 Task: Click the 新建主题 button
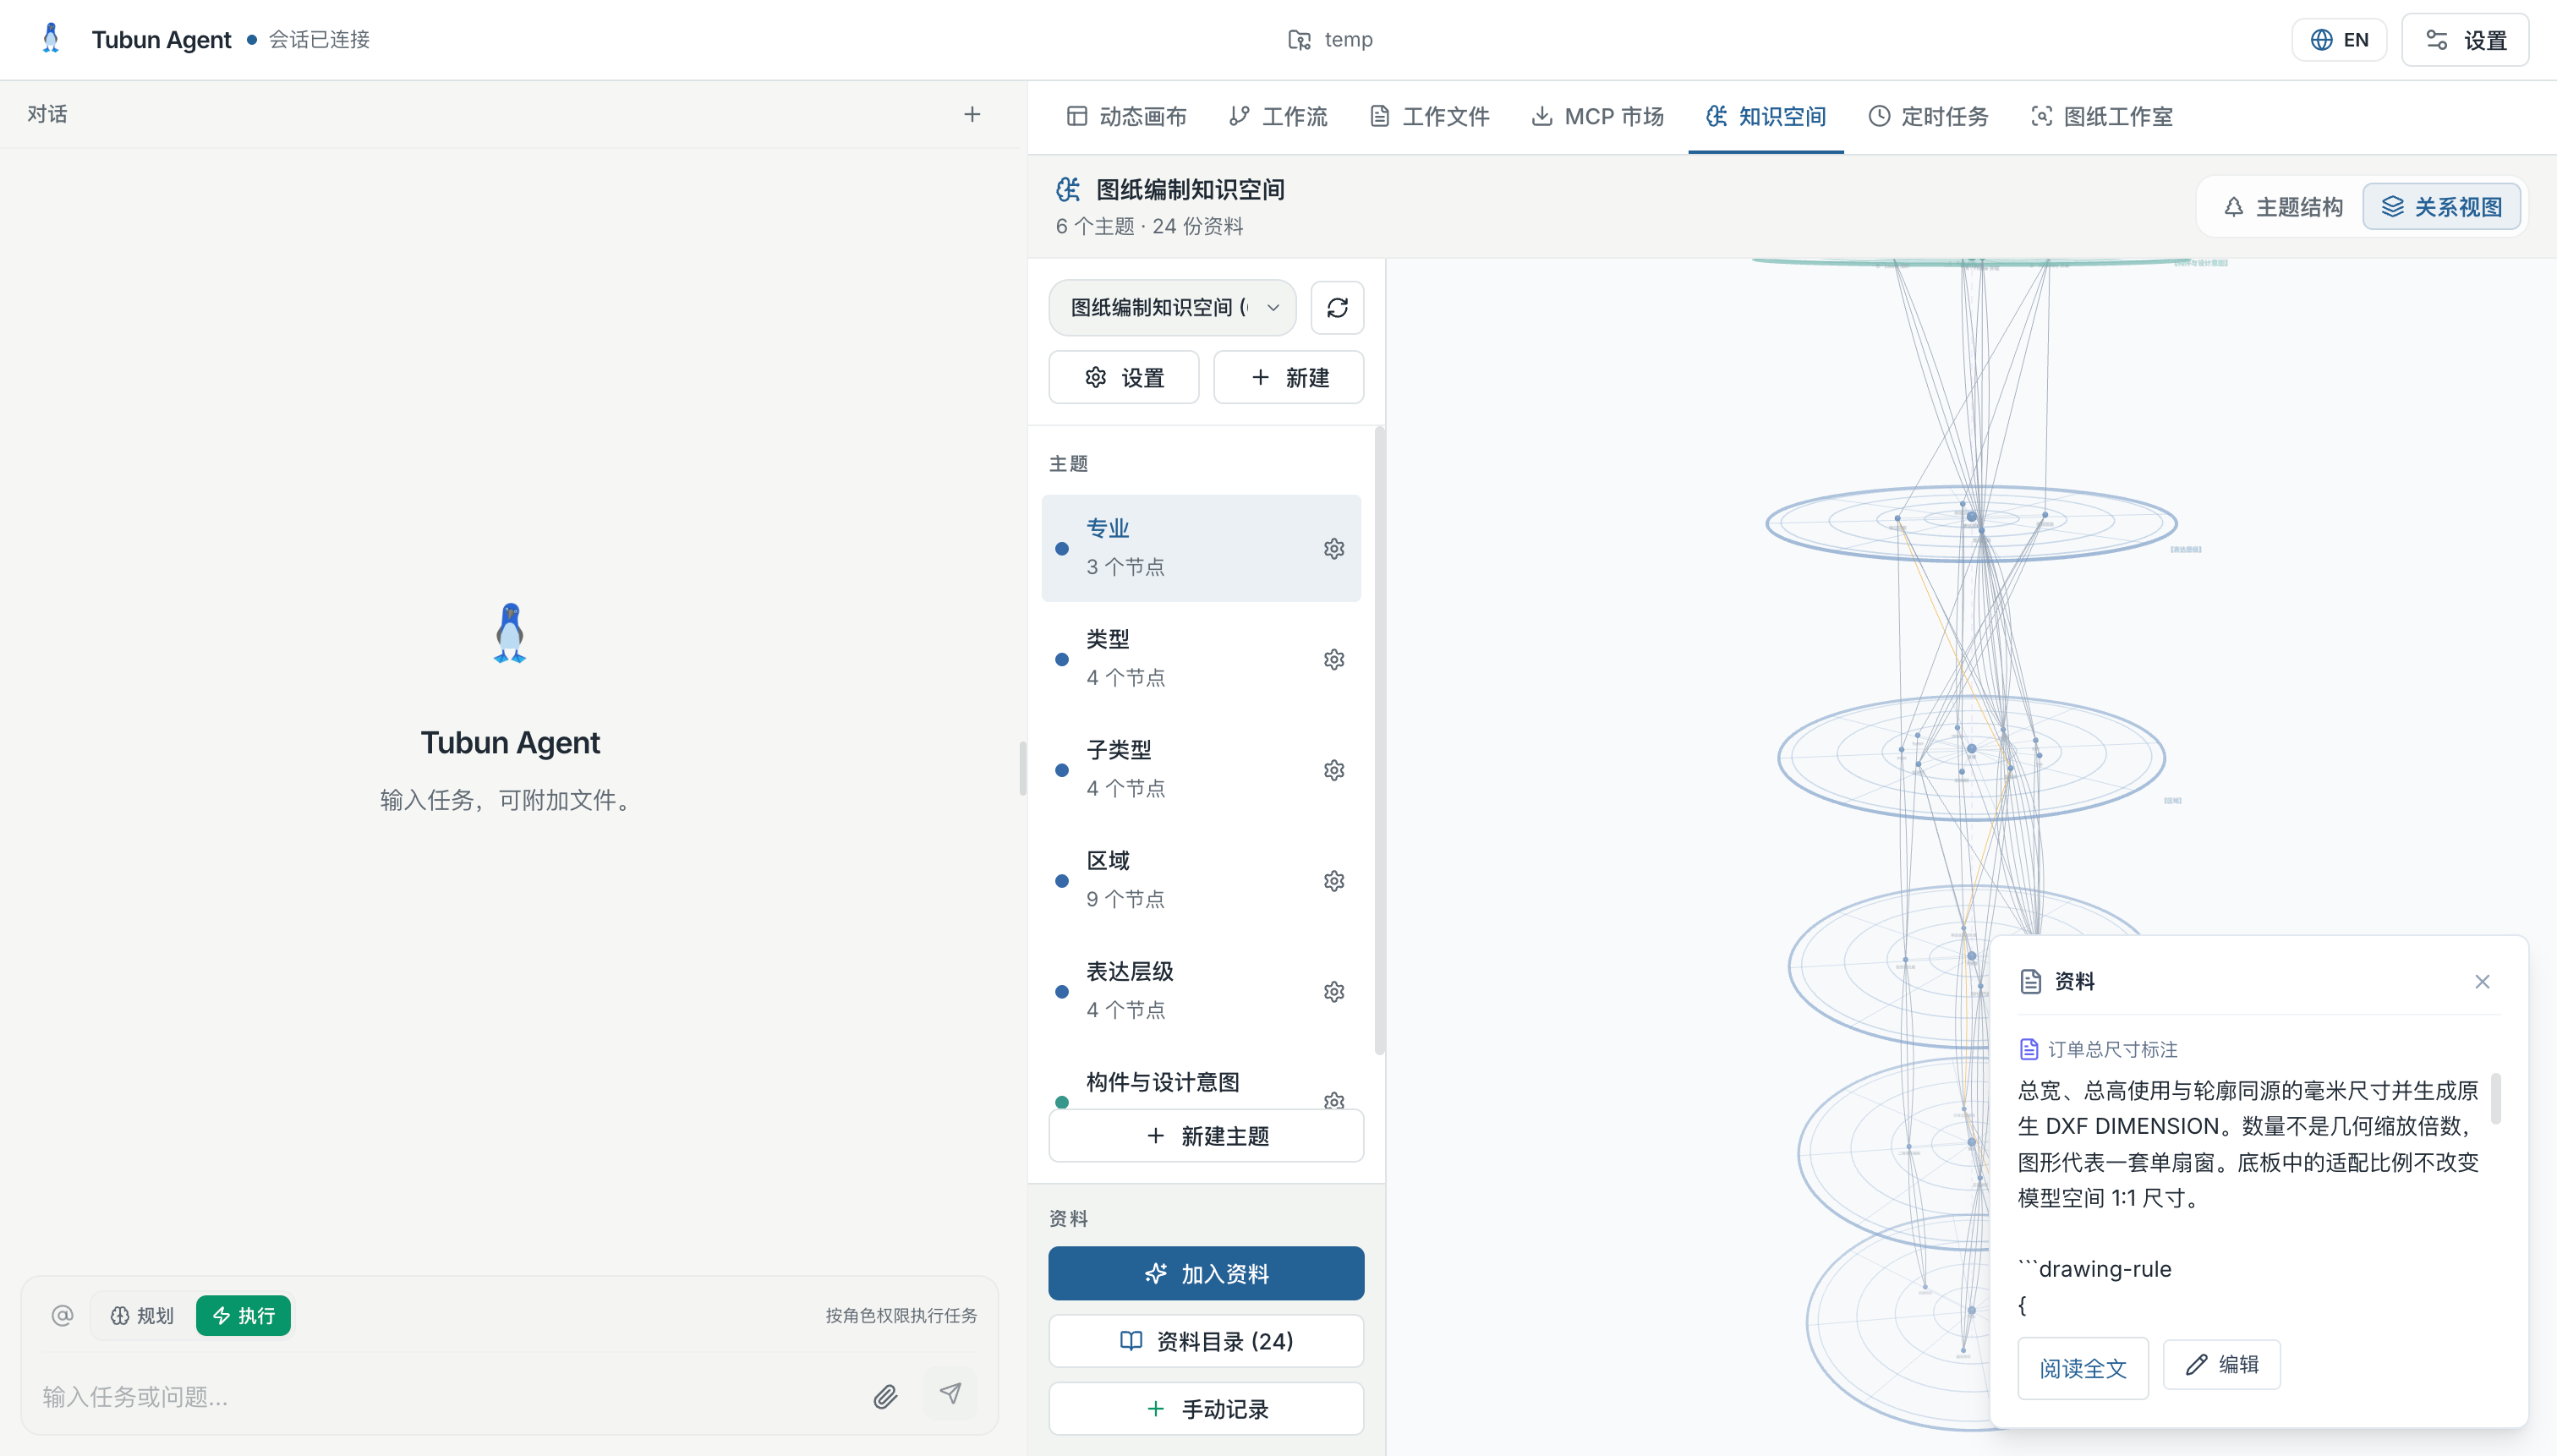click(x=1206, y=1135)
